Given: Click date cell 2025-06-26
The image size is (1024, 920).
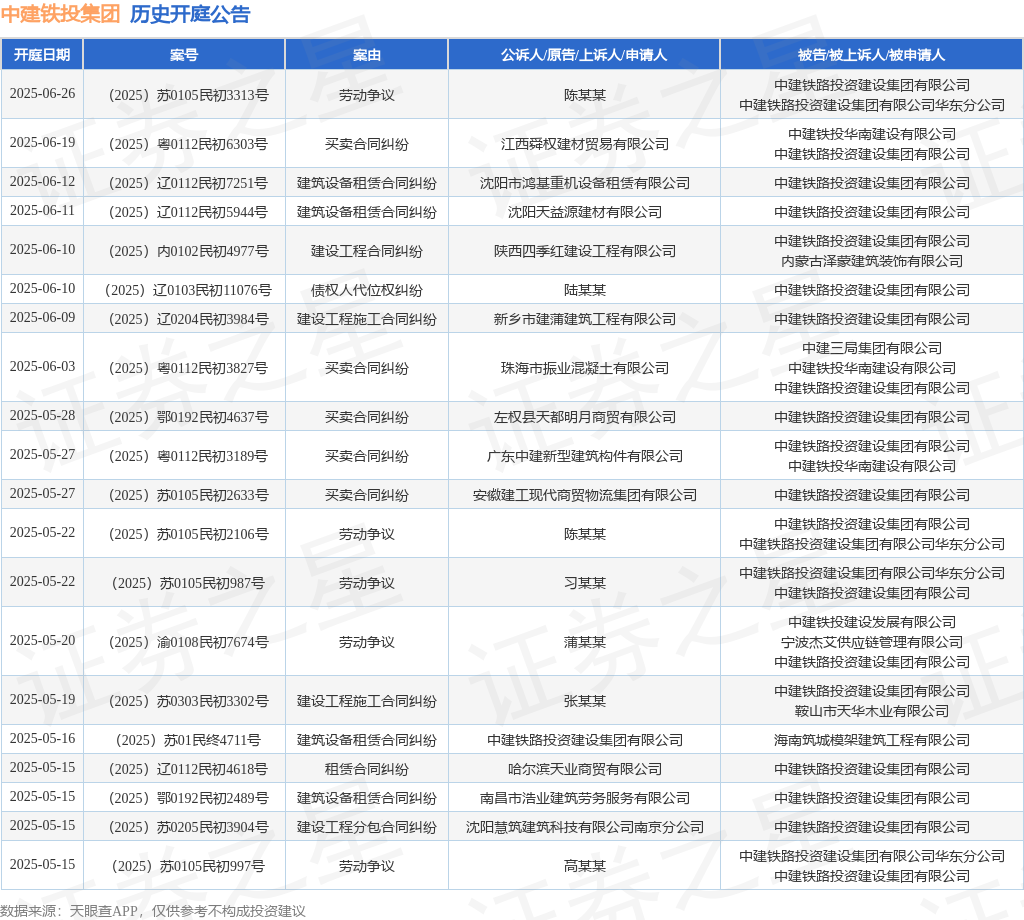Looking at the screenshot, I should pyautogui.click(x=42, y=93).
